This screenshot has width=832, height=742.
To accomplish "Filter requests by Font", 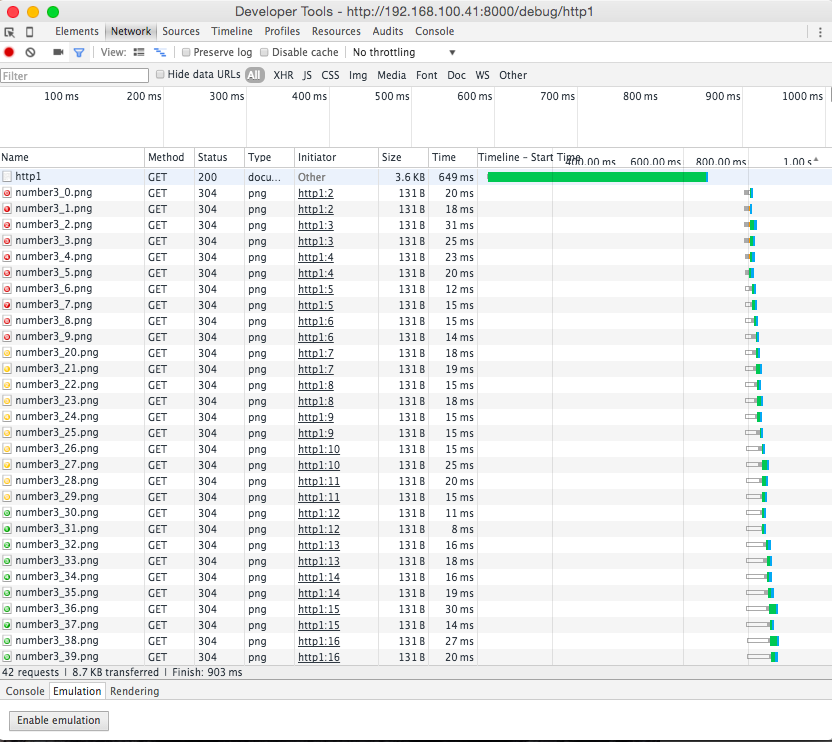I will point(427,75).
